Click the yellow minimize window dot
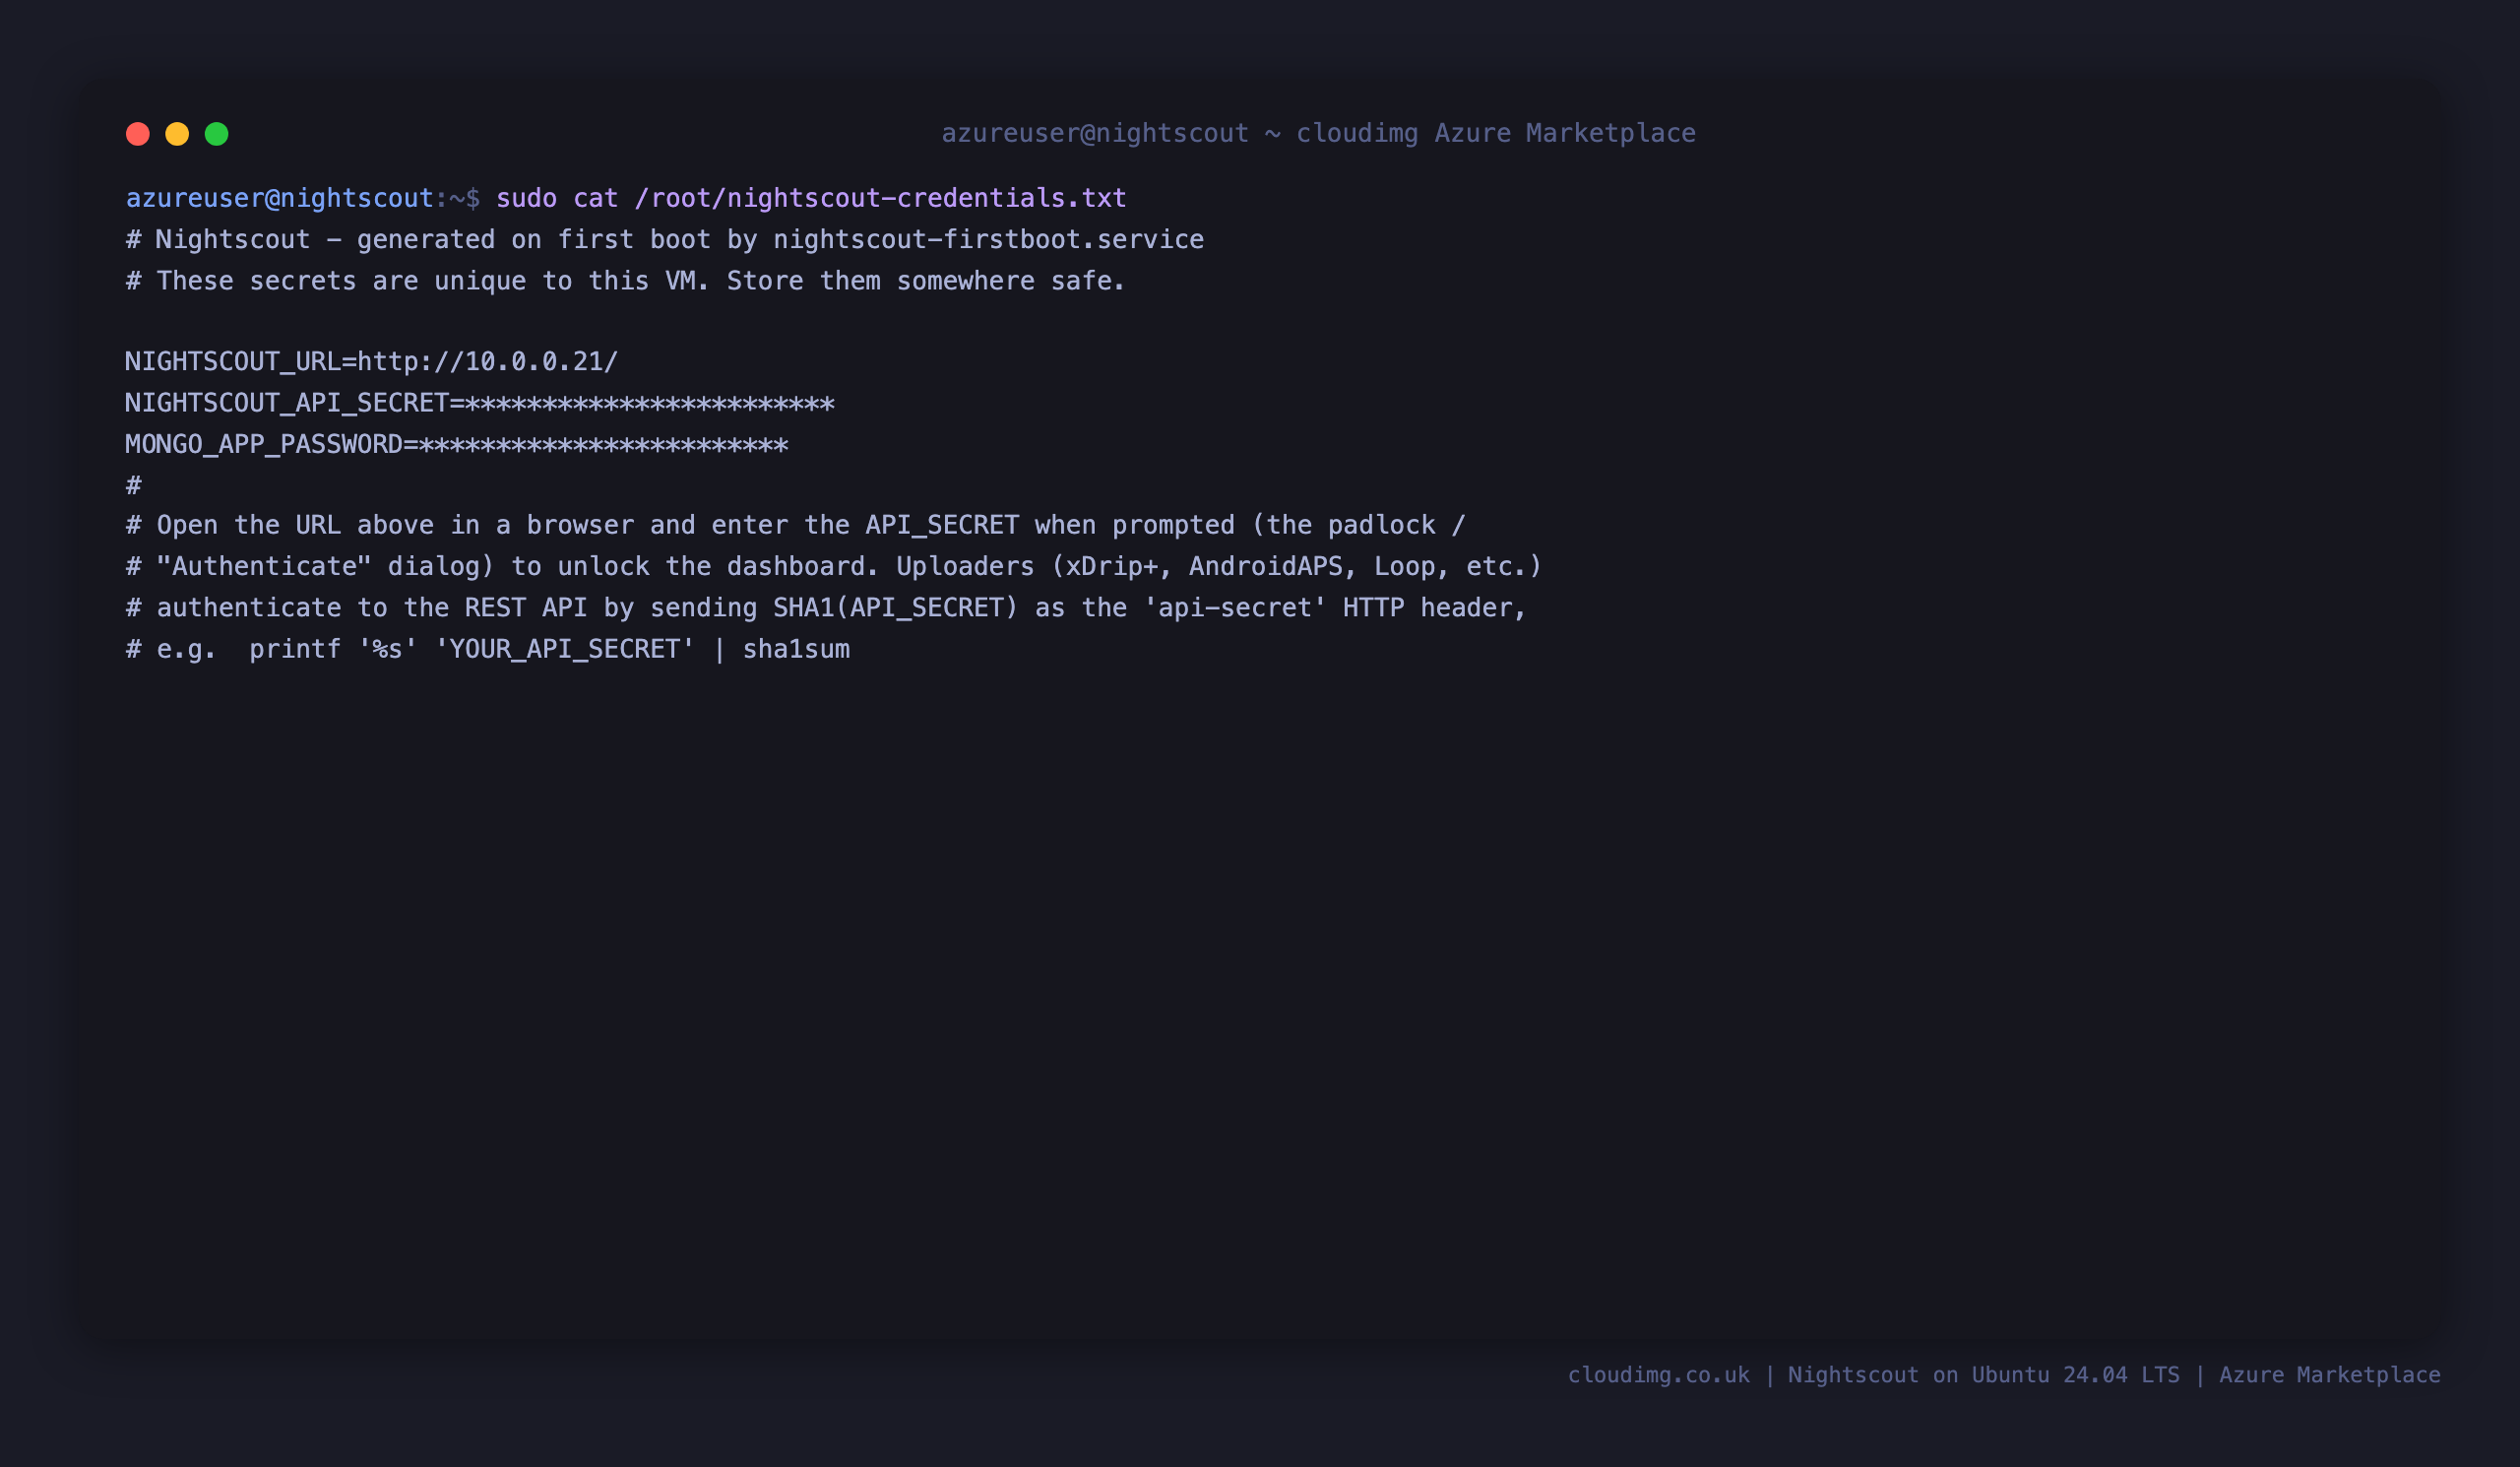The width and height of the screenshot is (2520, 1467). [x=177, y=134]
